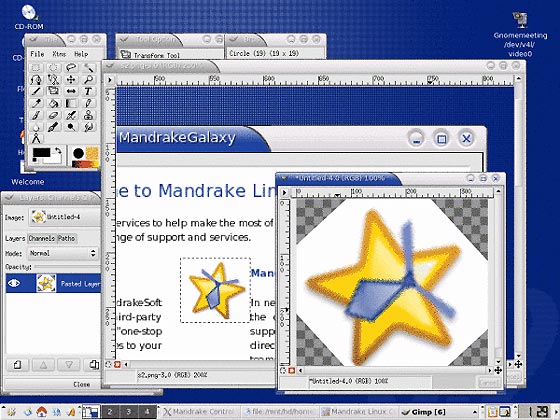This screenshot has width=560, height=420.
Task: Choose the Text tool marked T
Action: (89, 91)
